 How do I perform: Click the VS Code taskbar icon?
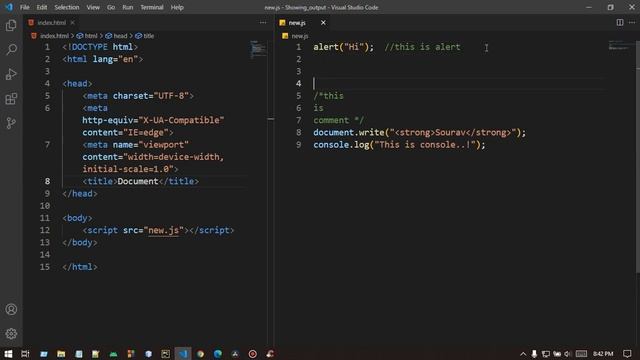click(183, 354)
